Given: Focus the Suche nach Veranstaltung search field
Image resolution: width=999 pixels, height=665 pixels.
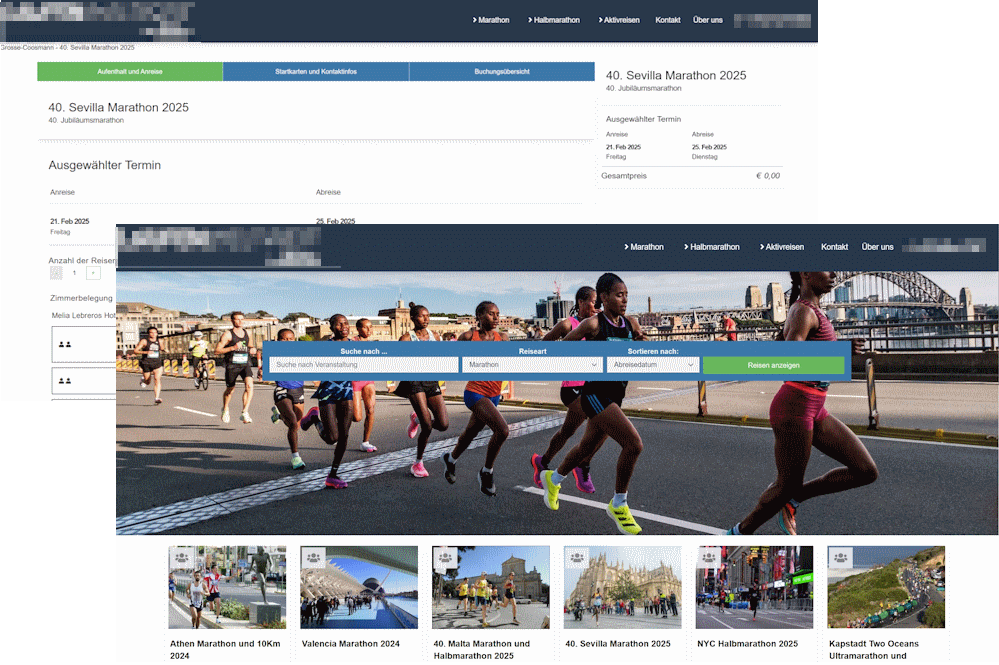Looking at the screenshot, I should pos(363,365).
